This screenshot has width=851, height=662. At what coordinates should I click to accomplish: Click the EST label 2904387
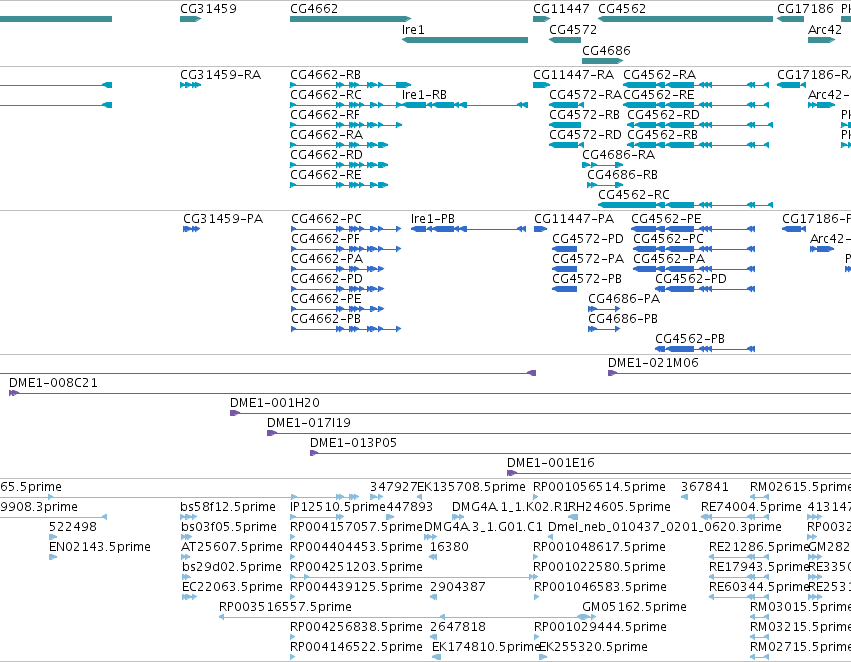[x=458, y=587]
